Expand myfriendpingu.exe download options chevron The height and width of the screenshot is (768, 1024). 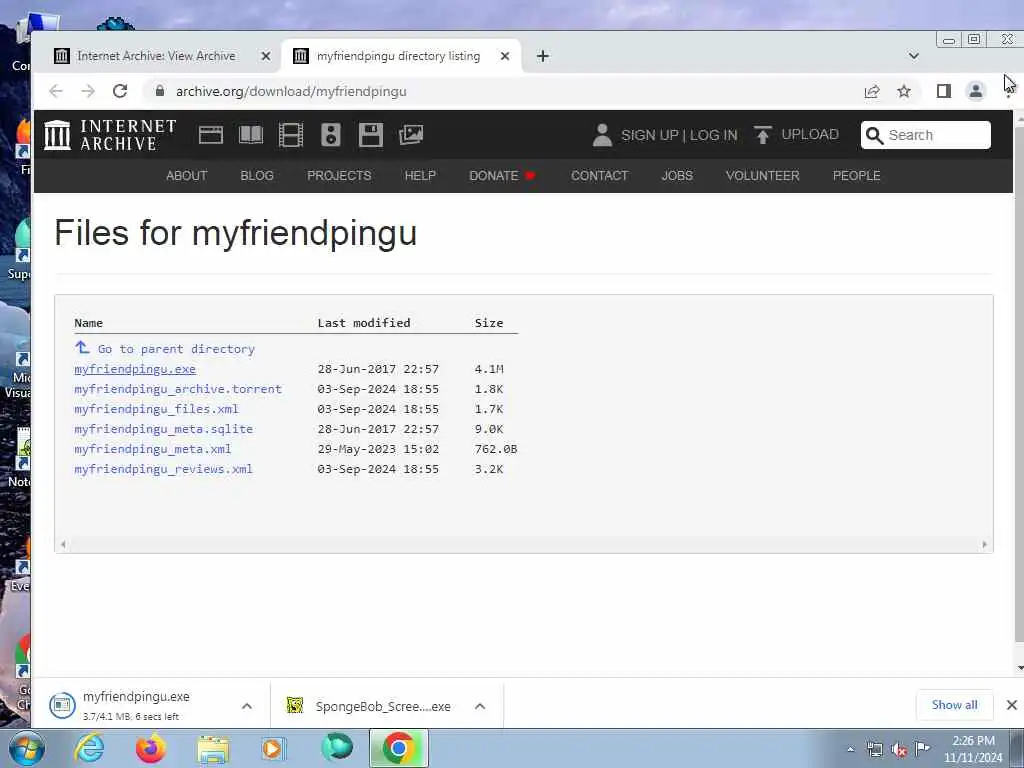point(247,706)
